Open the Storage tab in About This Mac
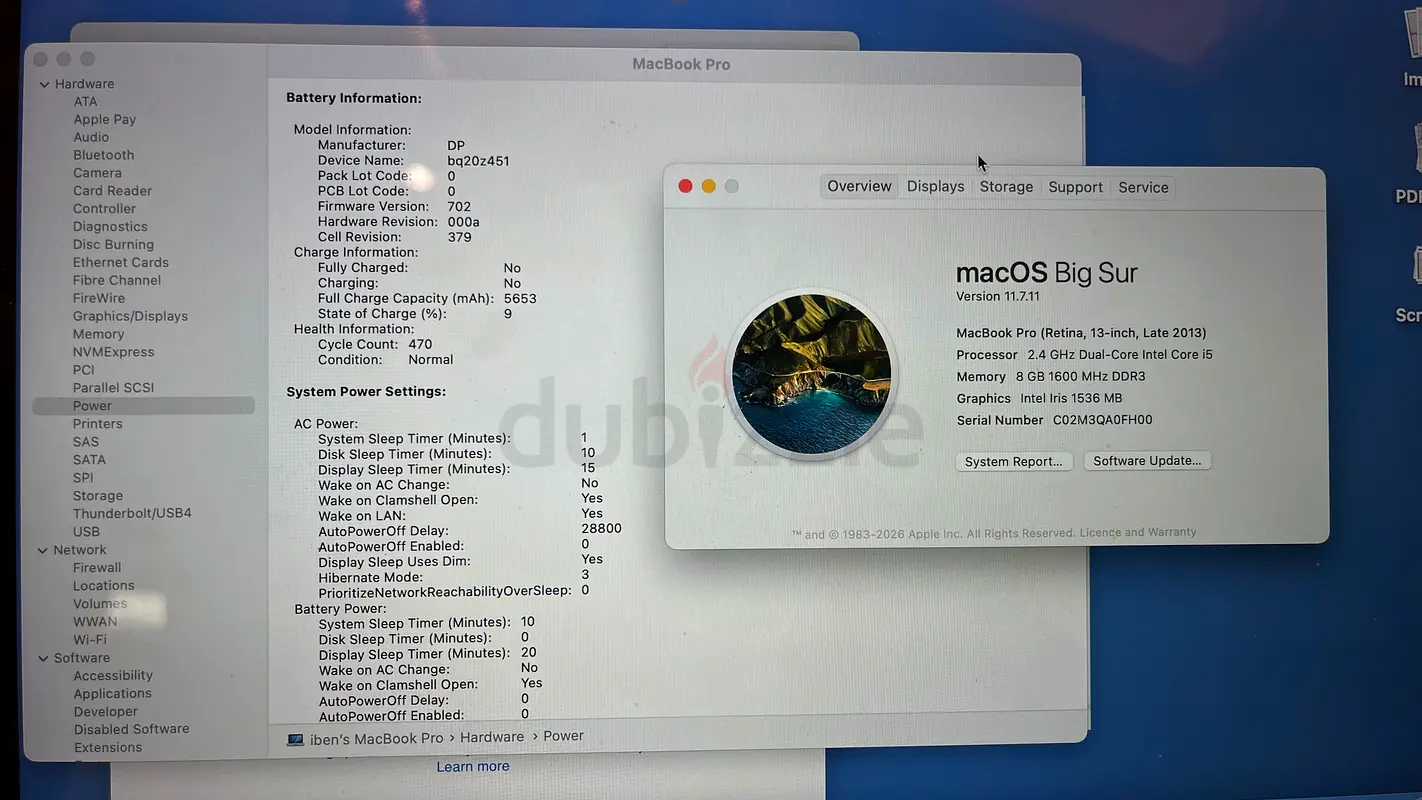1422x800 pixels. point(1006,187)
